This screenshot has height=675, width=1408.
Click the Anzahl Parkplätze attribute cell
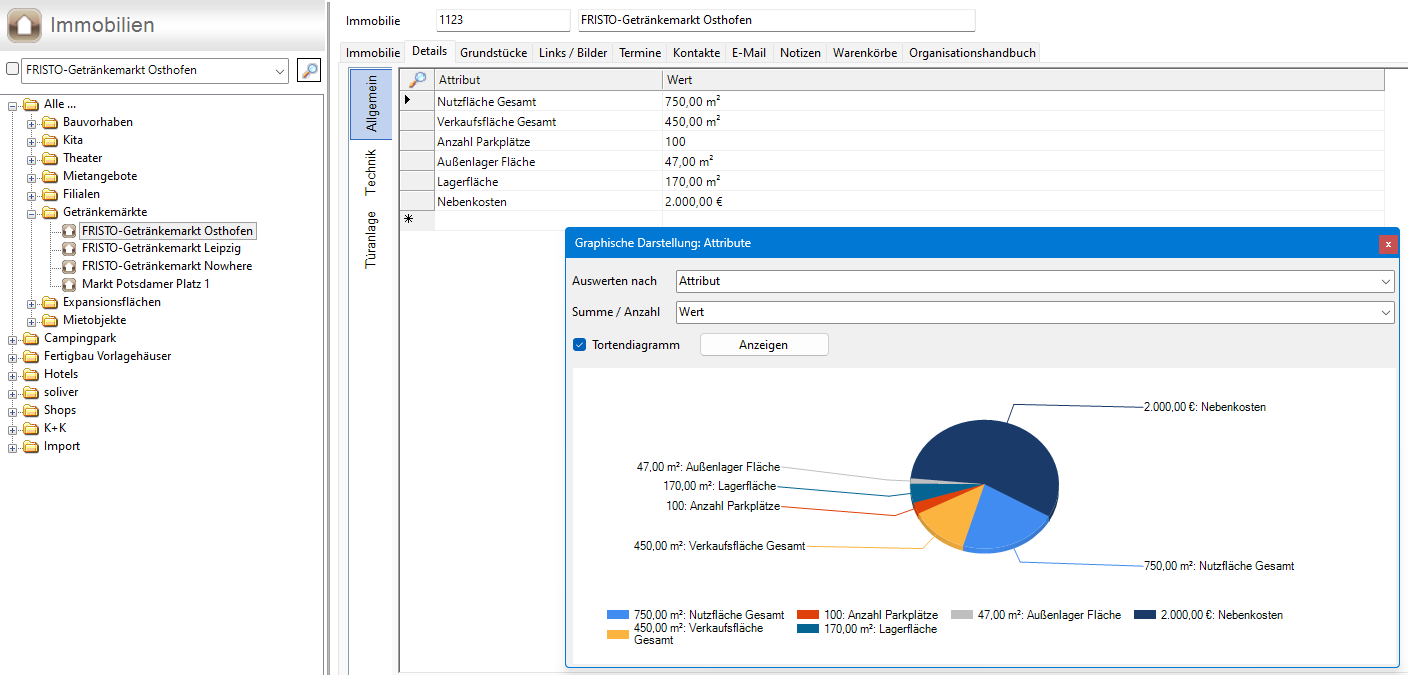pos(548,142)
